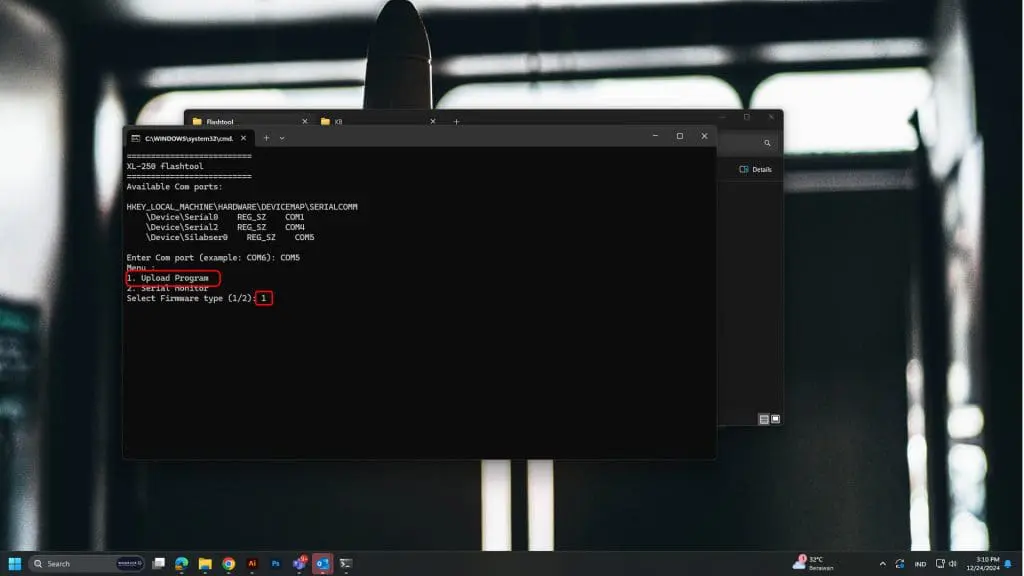This screenshot has height=576, width=1024.
Task: Show hidden system tray icons
Action: click(882, 564)
